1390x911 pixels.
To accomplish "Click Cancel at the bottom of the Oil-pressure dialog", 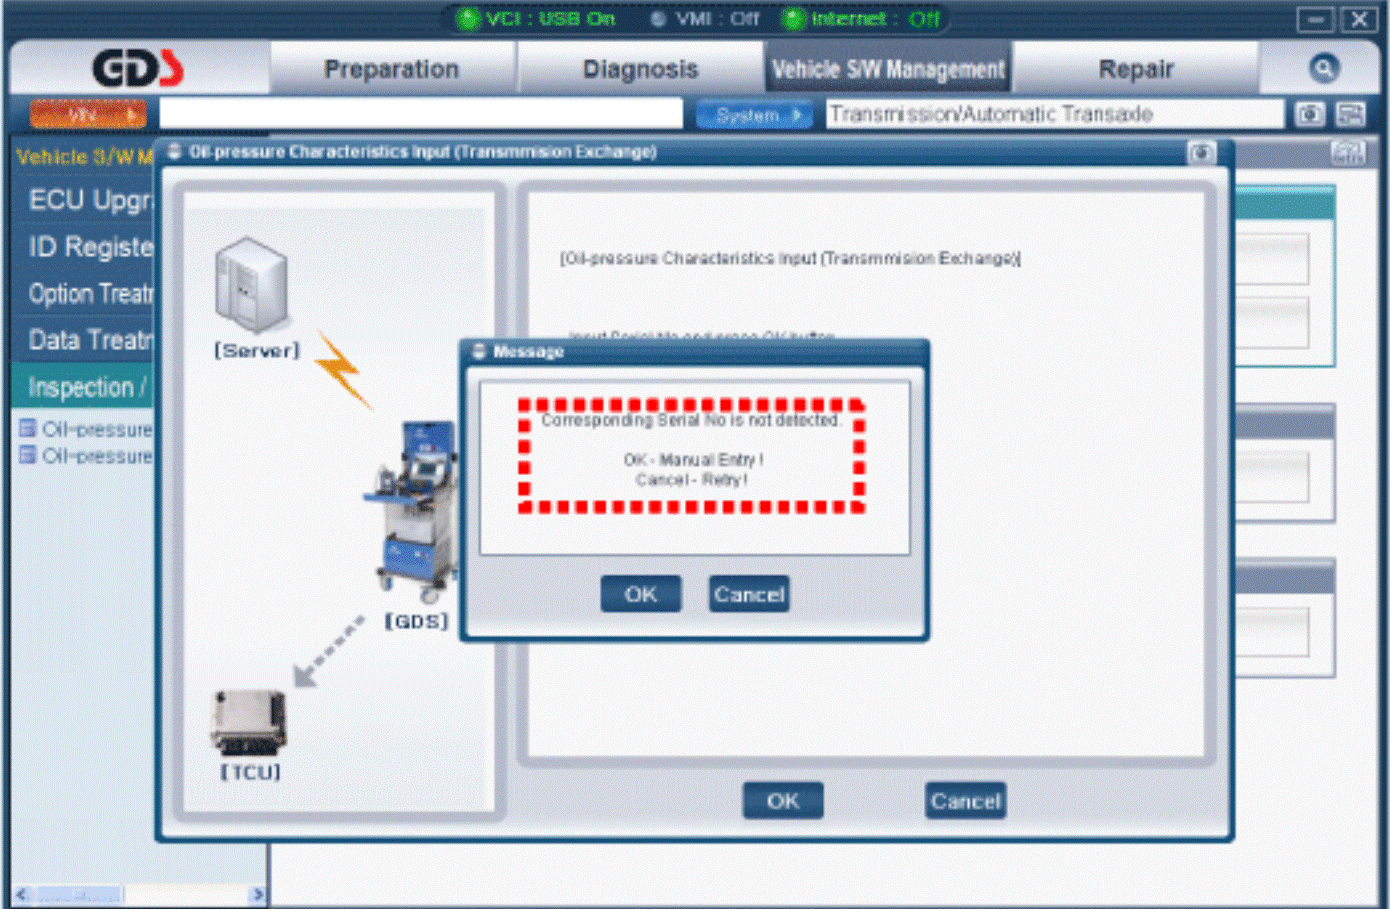I will tap(966, 801).
